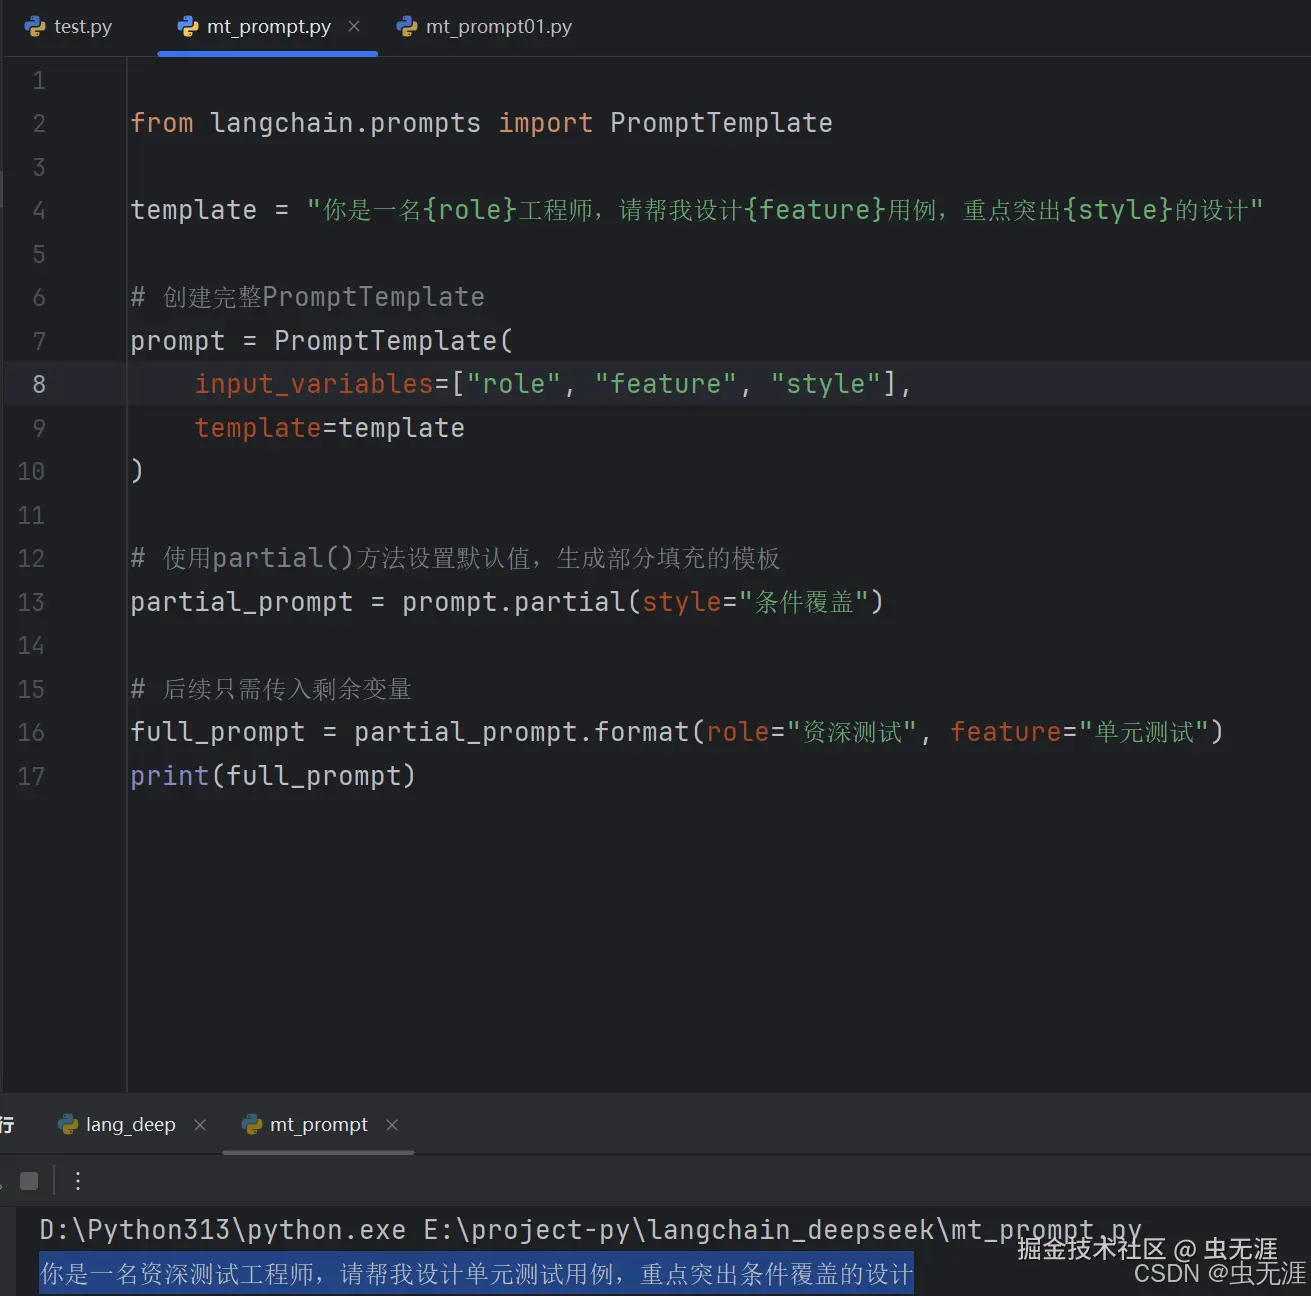Click line number 8 in the gutter
Screen dimensions: 1311x1296
pos(39,384)
